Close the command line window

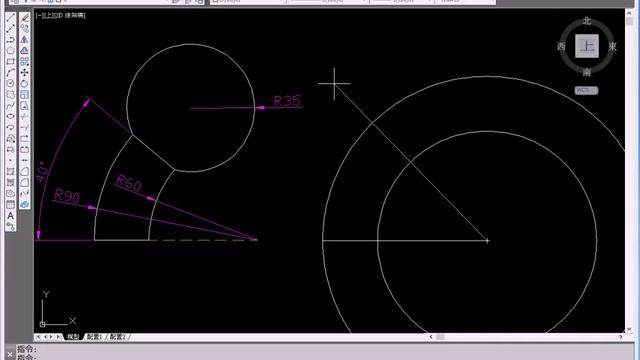(x=10, y=355)
